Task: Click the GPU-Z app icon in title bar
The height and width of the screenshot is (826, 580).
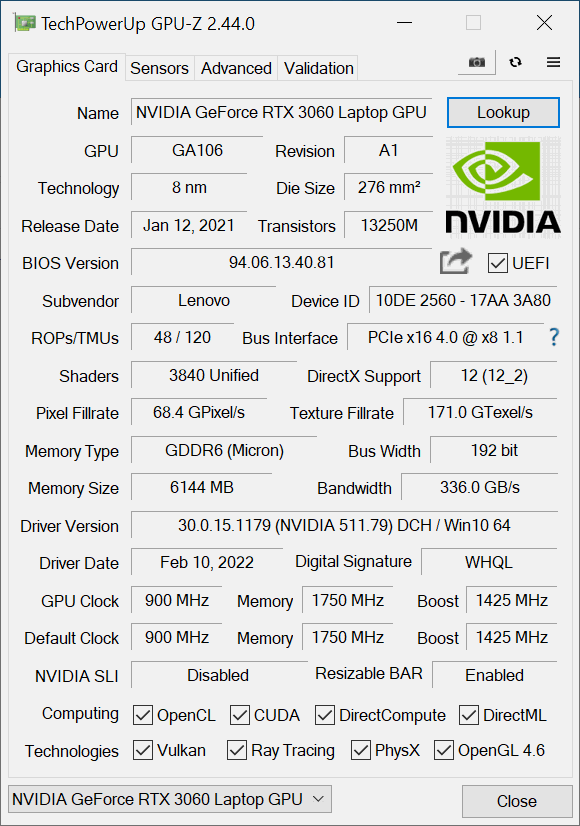Action: coord(25,23)
